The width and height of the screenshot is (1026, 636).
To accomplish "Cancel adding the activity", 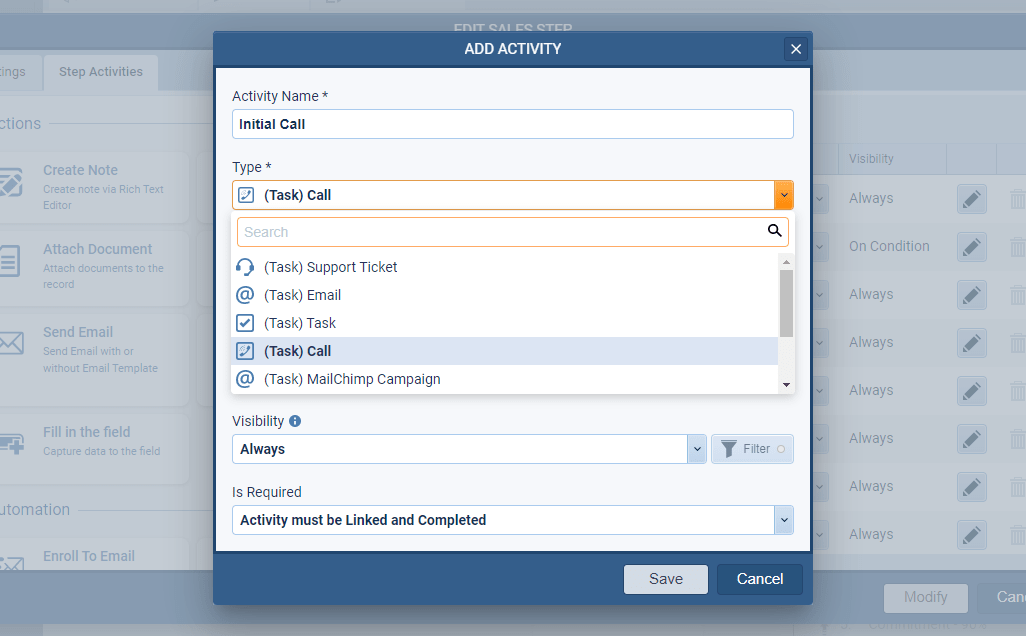I will 759,579.
